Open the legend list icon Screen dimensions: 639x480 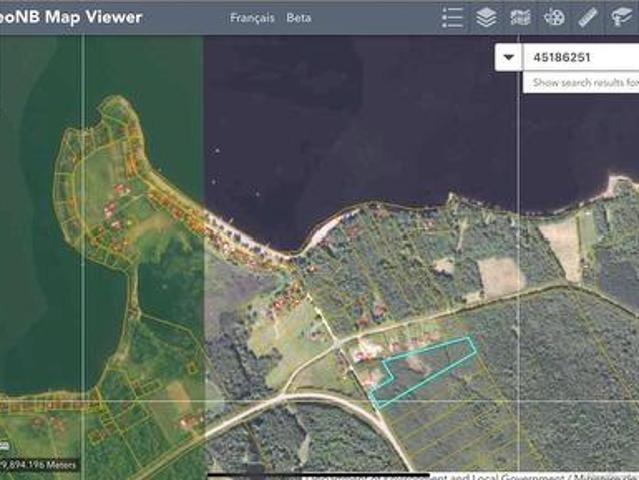point(453,18)
